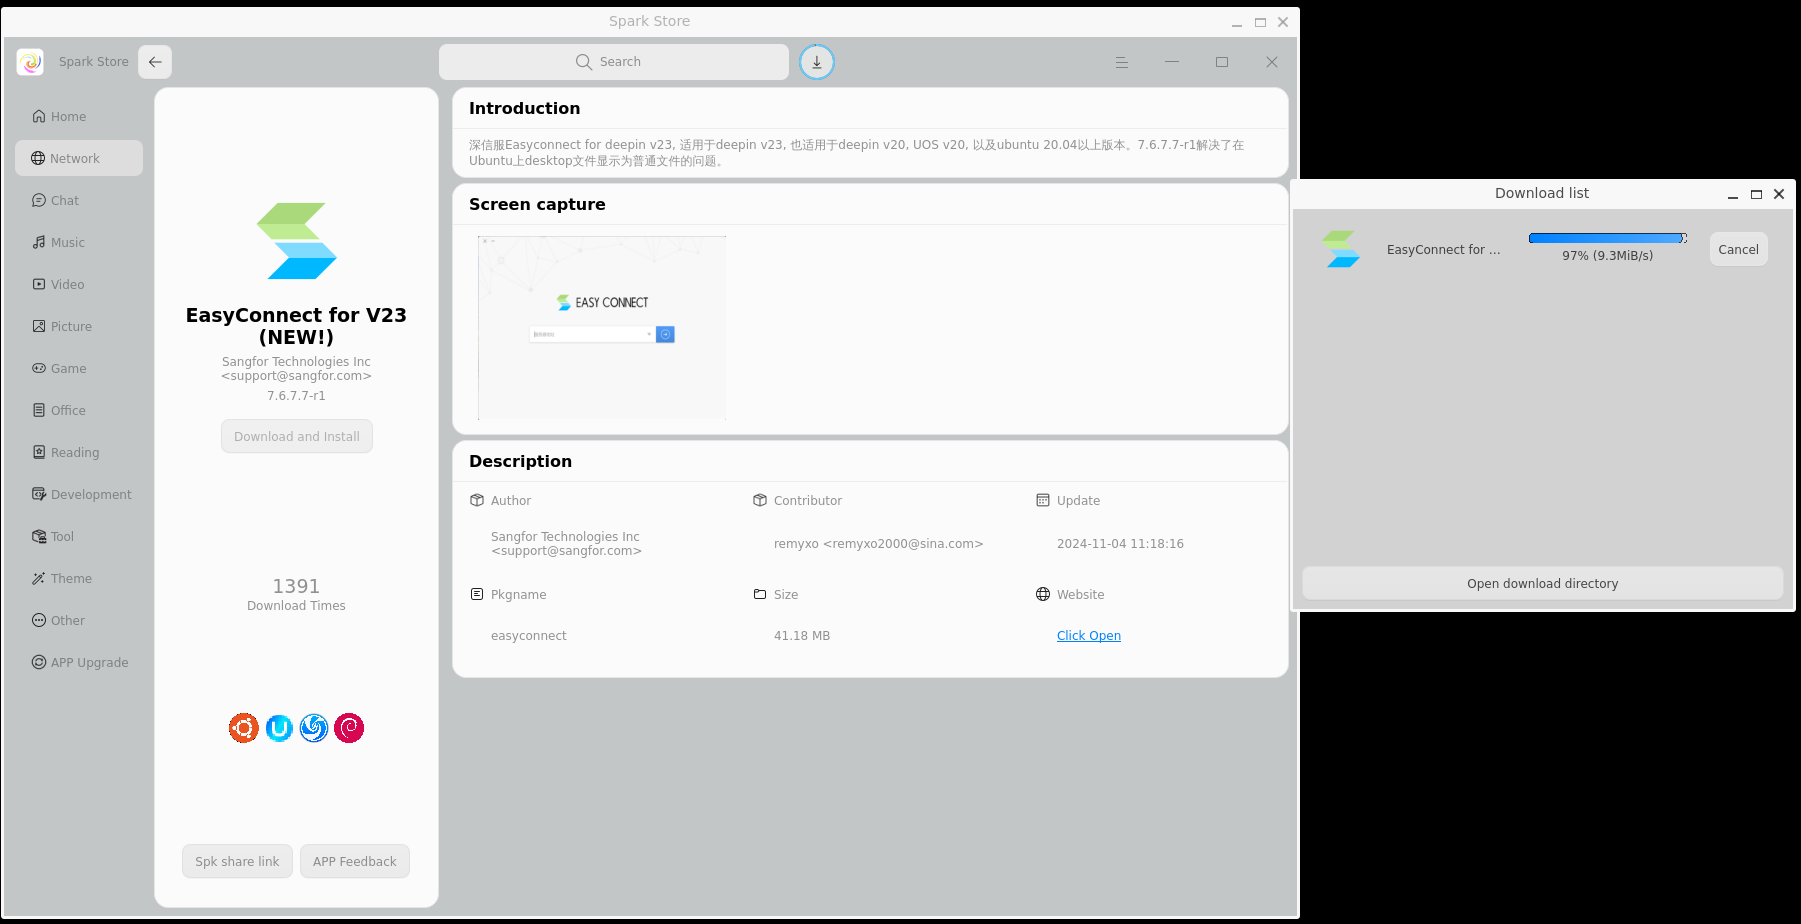Open the Reading category
This screenshot has height=924, width=1801.
(x=79, y=452)
